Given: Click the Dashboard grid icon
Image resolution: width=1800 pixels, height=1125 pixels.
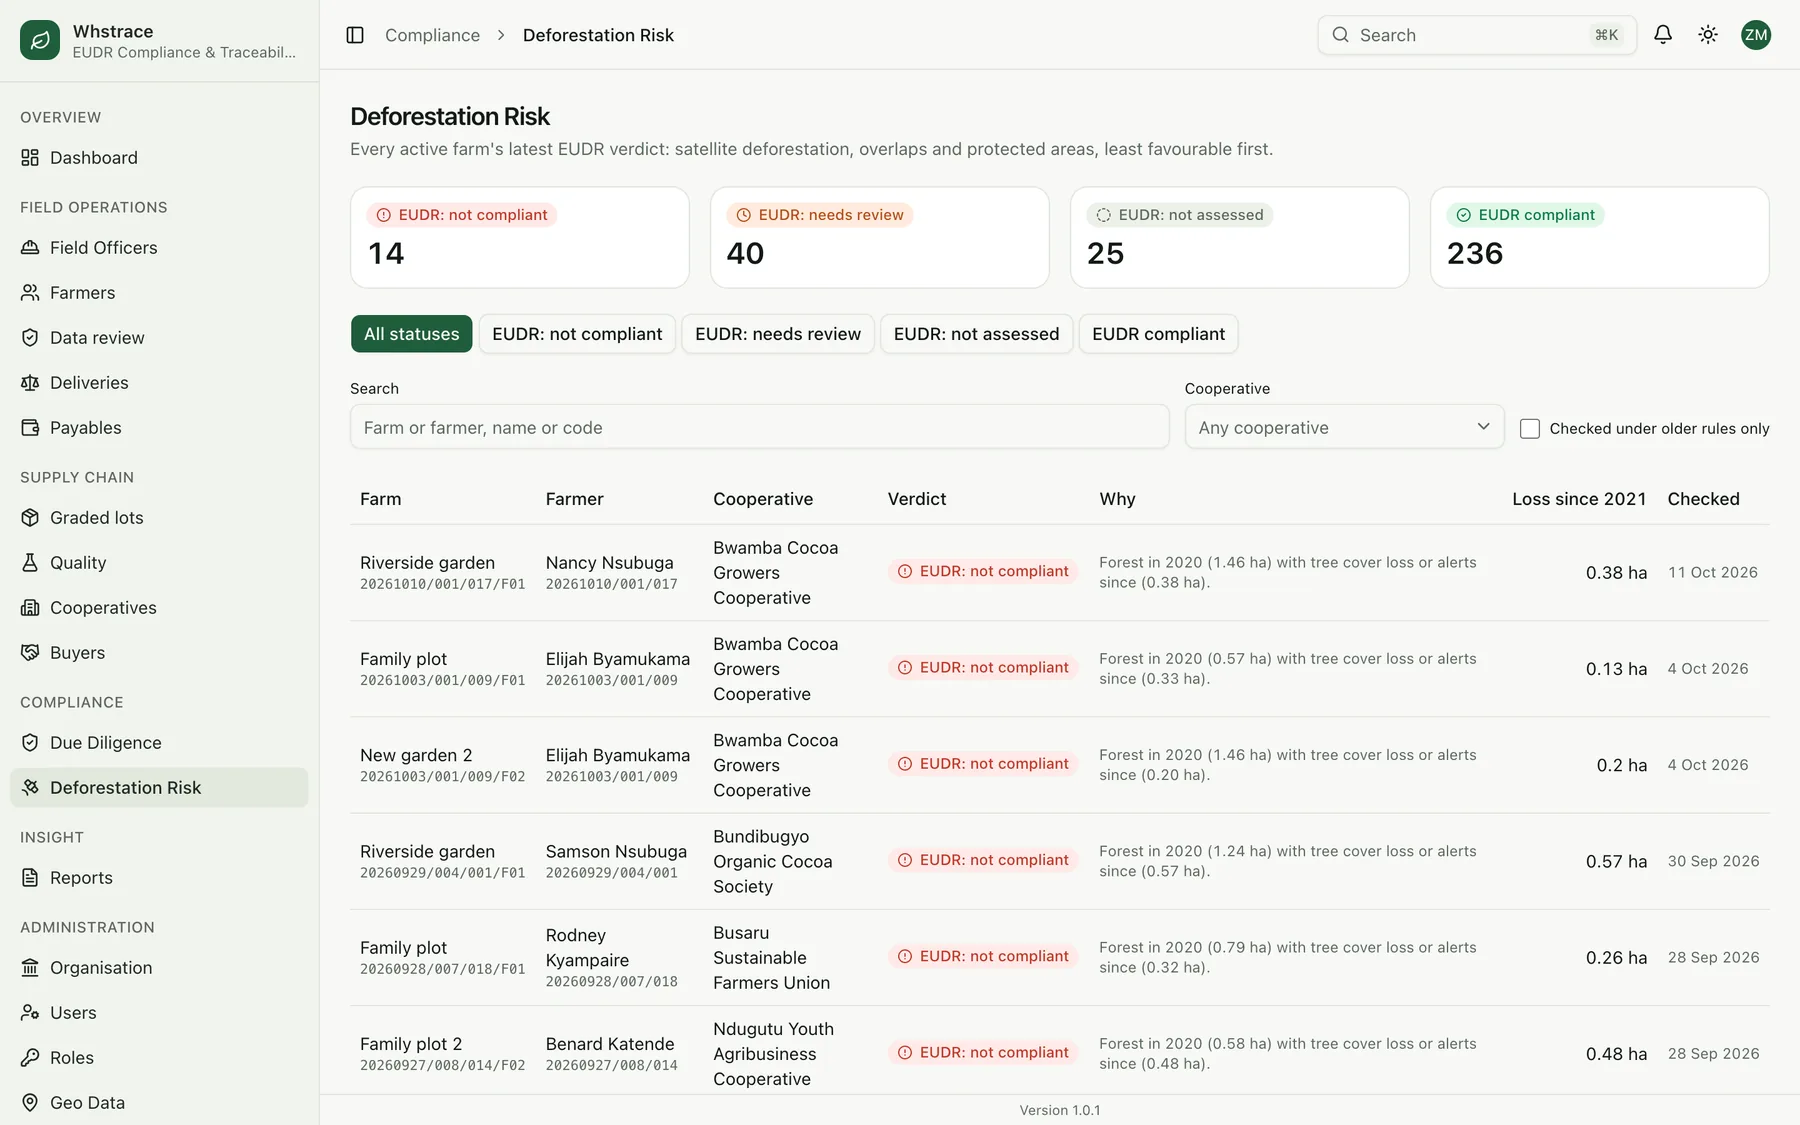Looking at the screenshot, I should (x=30, y=158).
